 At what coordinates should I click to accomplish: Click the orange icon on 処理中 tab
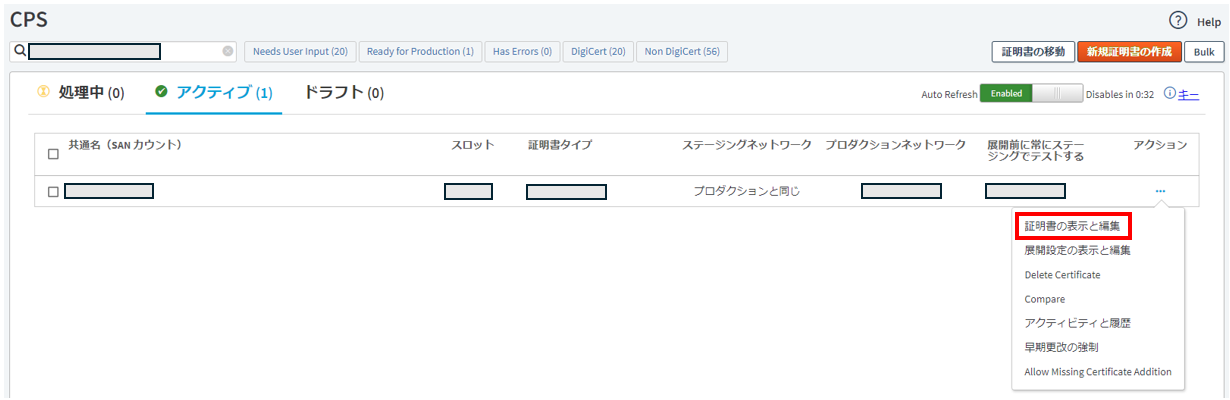pos(43,93)
